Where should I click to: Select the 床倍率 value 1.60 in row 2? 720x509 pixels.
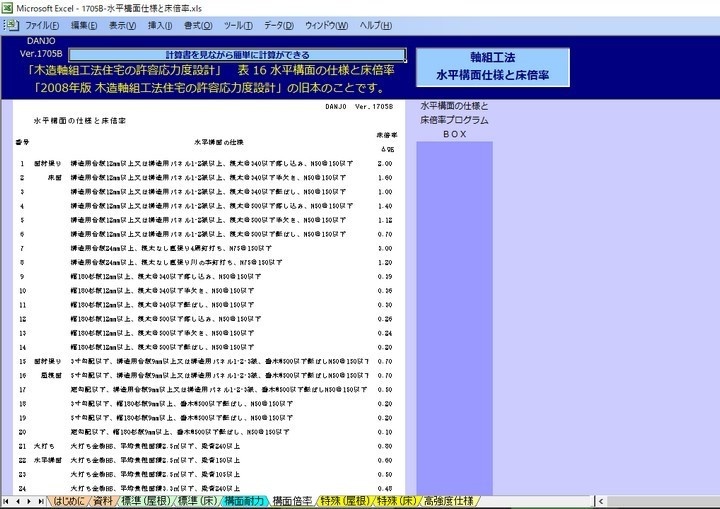[x=385, y=178]
